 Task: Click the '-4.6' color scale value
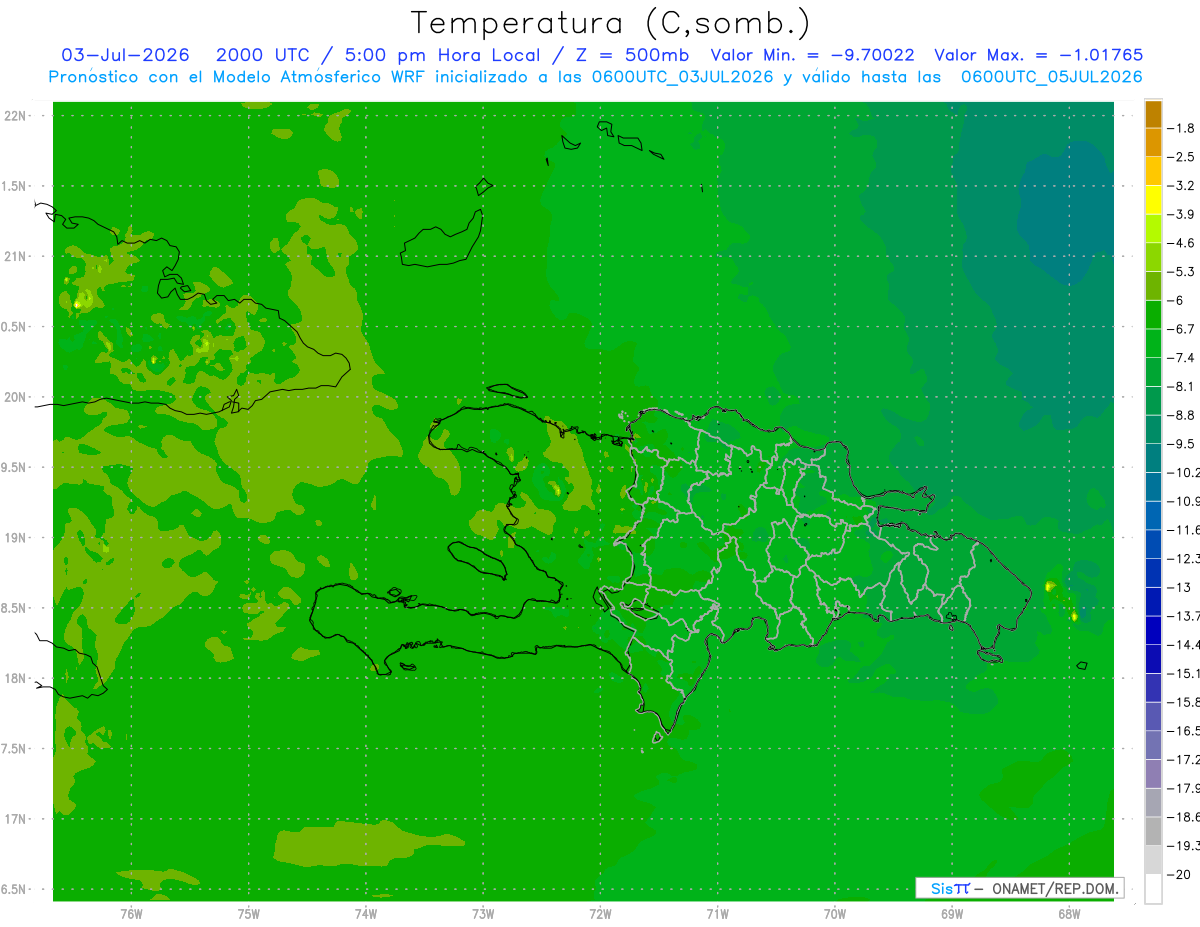[1181, 243]
